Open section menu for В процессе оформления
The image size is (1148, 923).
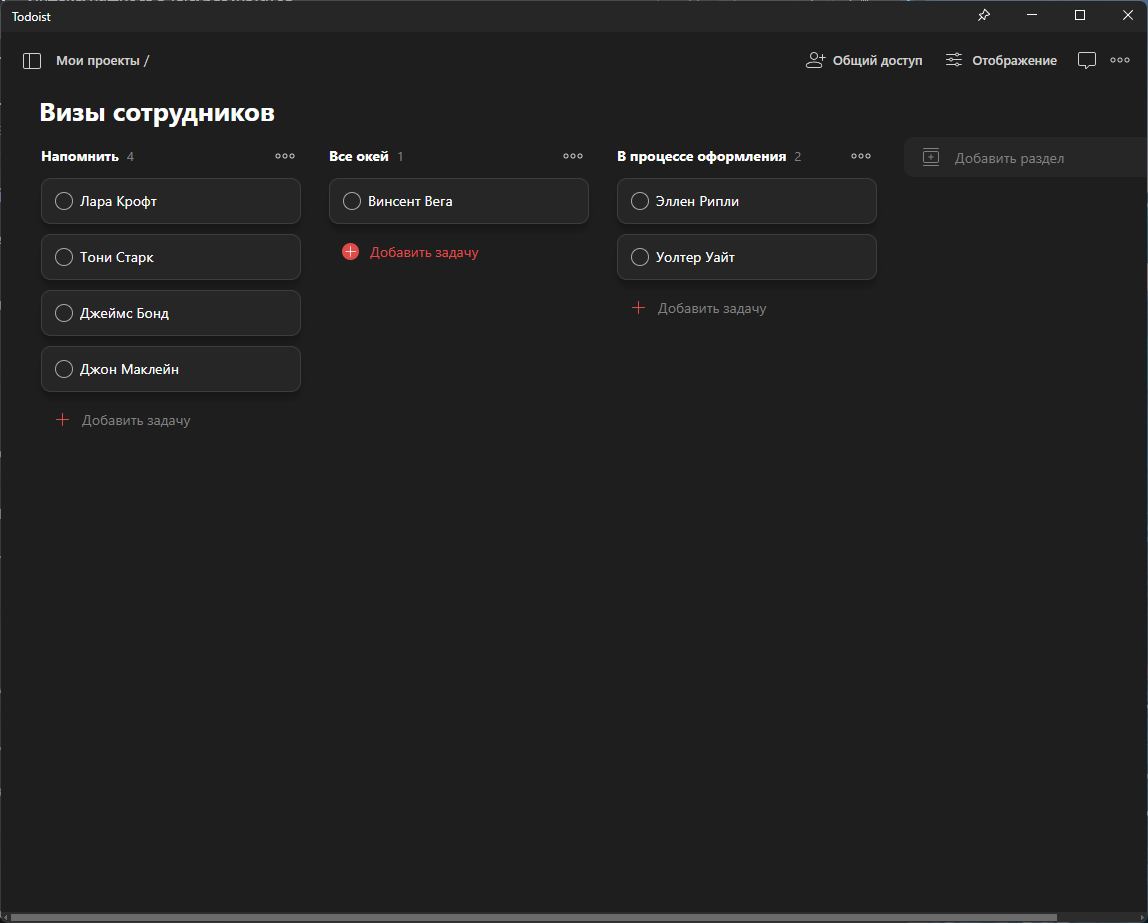point(861,156)
